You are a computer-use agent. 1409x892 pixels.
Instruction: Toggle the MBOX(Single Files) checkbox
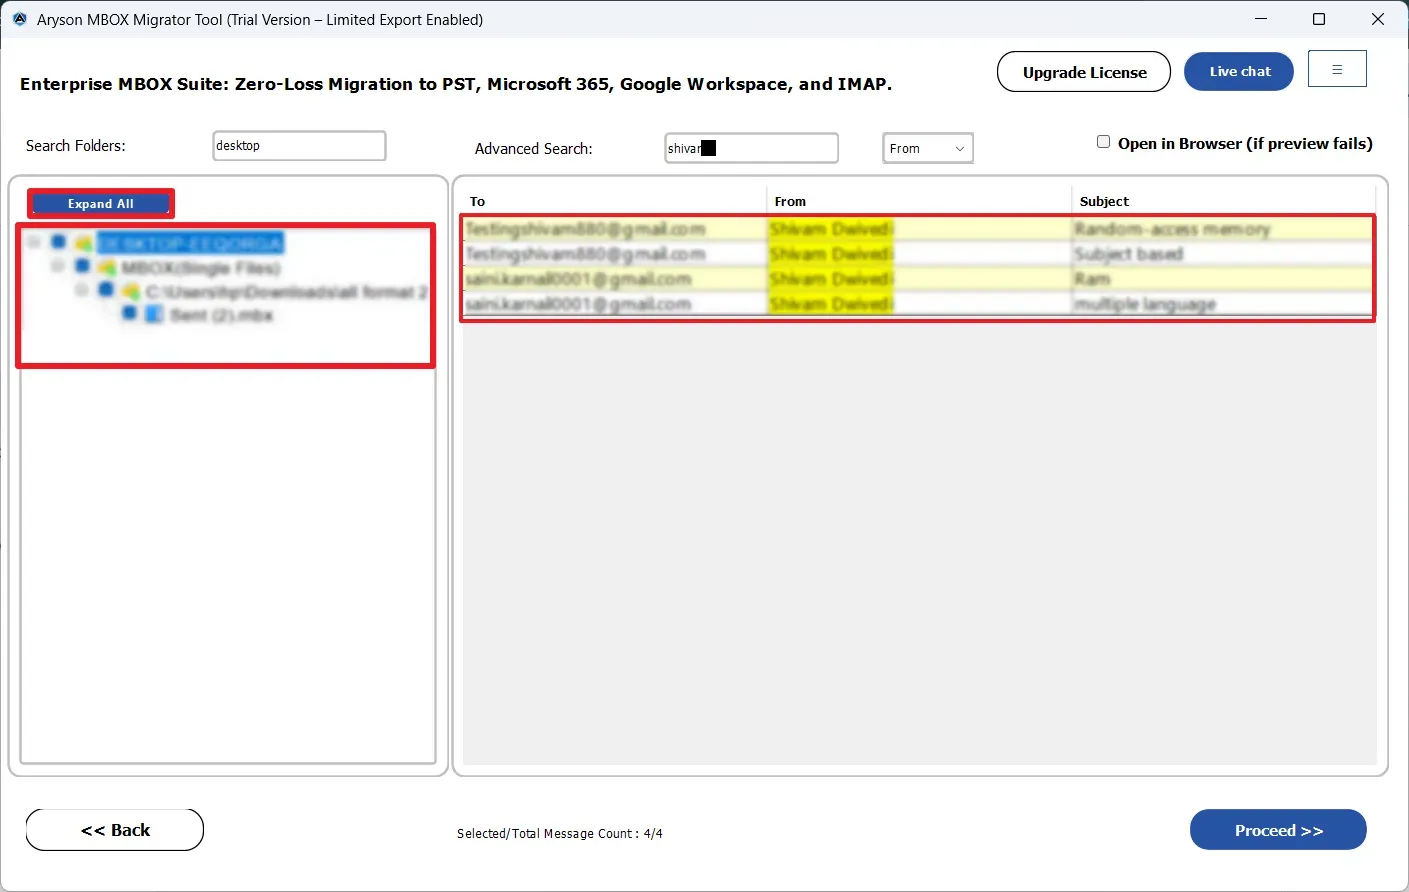[82, 266]
